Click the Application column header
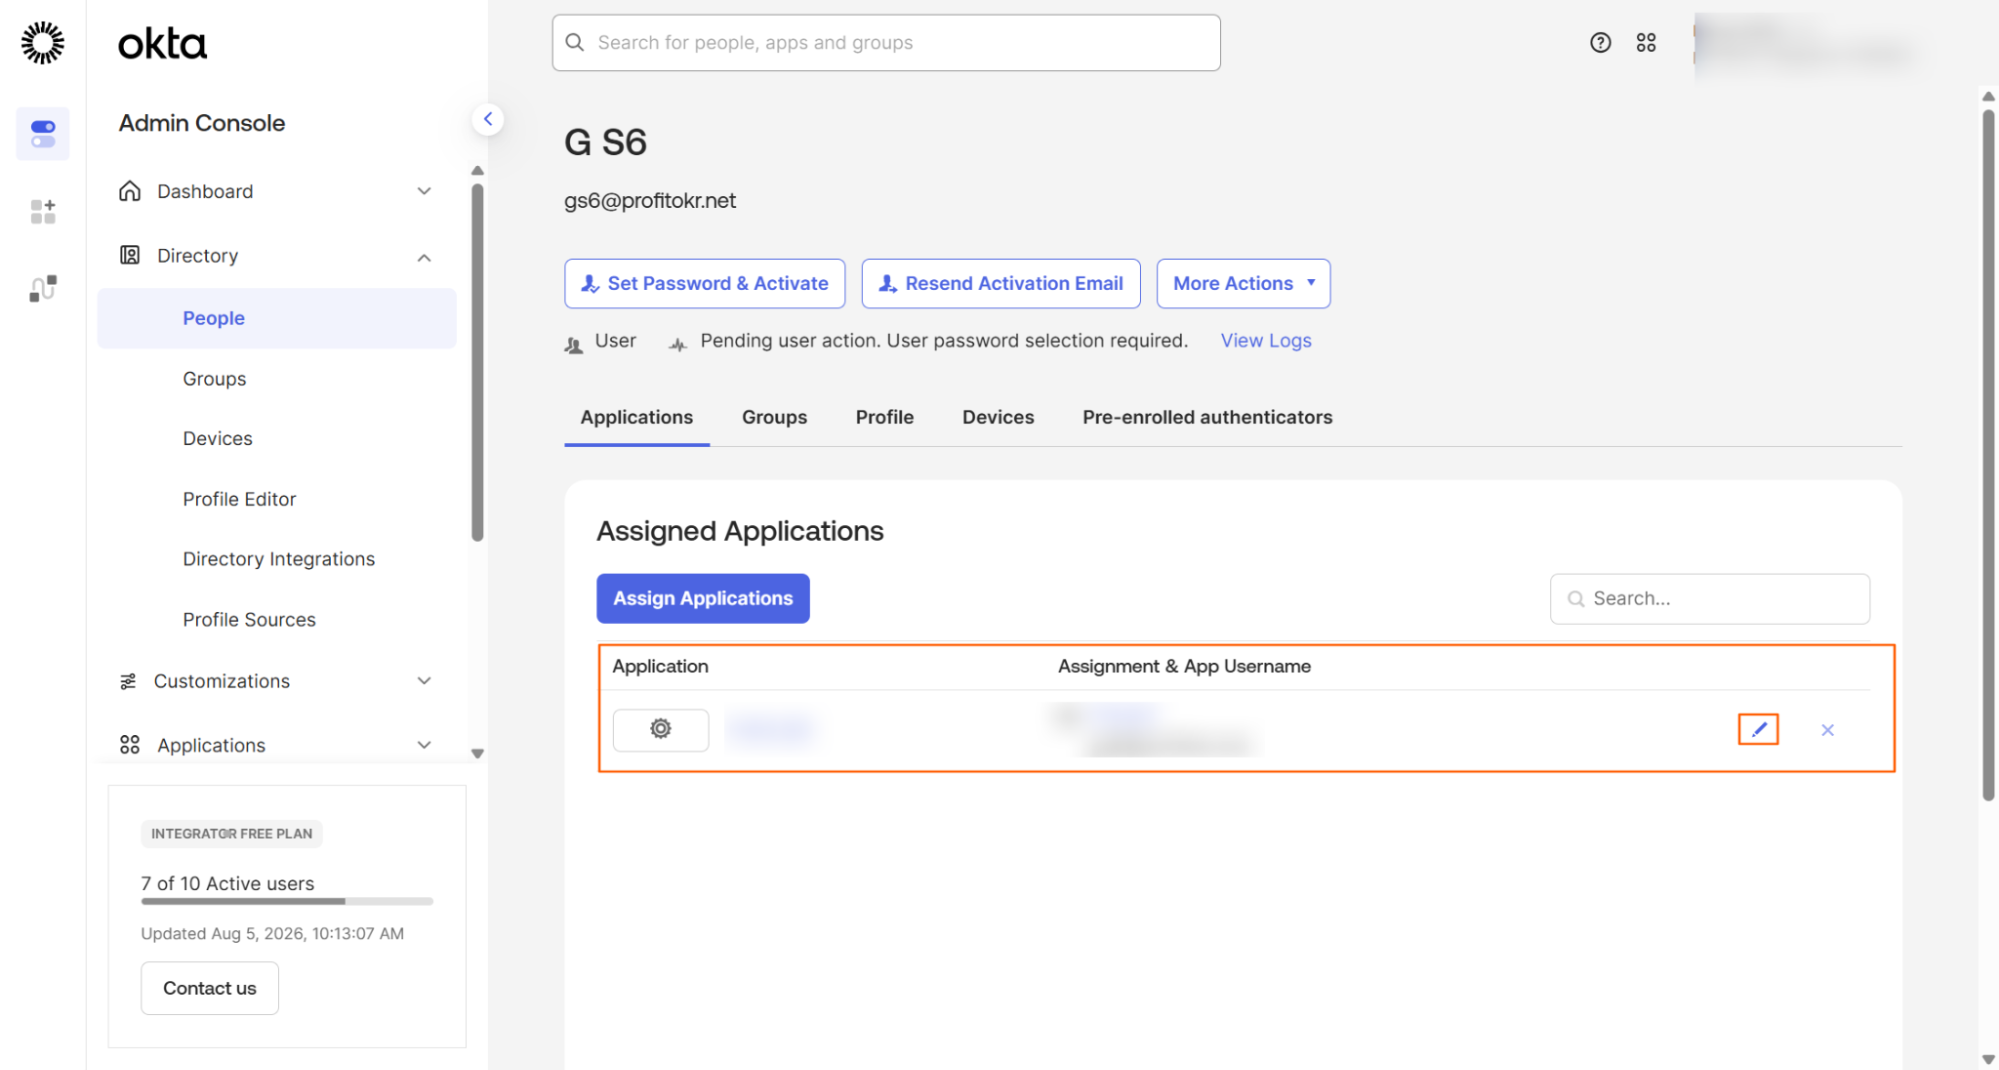The image size is (1999, 1070). (660, 666)
